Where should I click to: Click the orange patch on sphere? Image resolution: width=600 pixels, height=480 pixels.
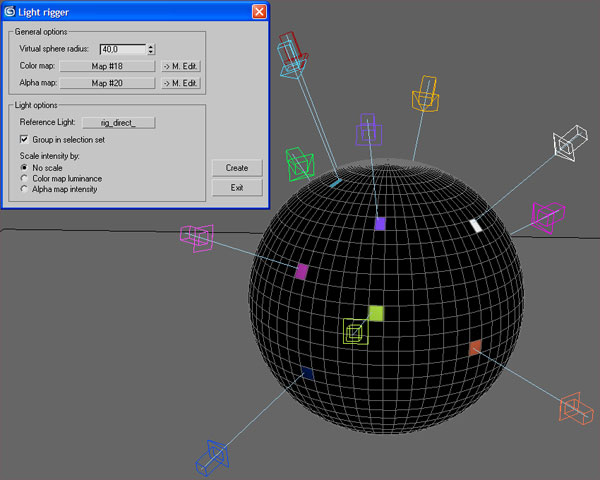pos(475,348)
